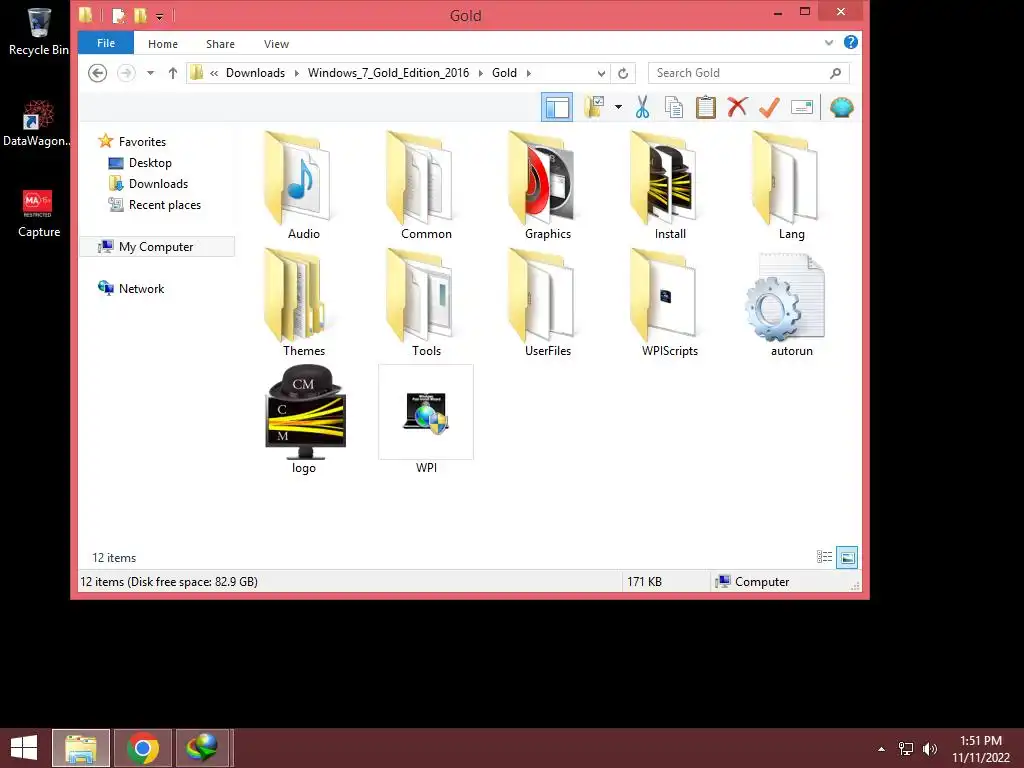Open the Capture desktop icon
1024x768 pixels.
[39, 214]
